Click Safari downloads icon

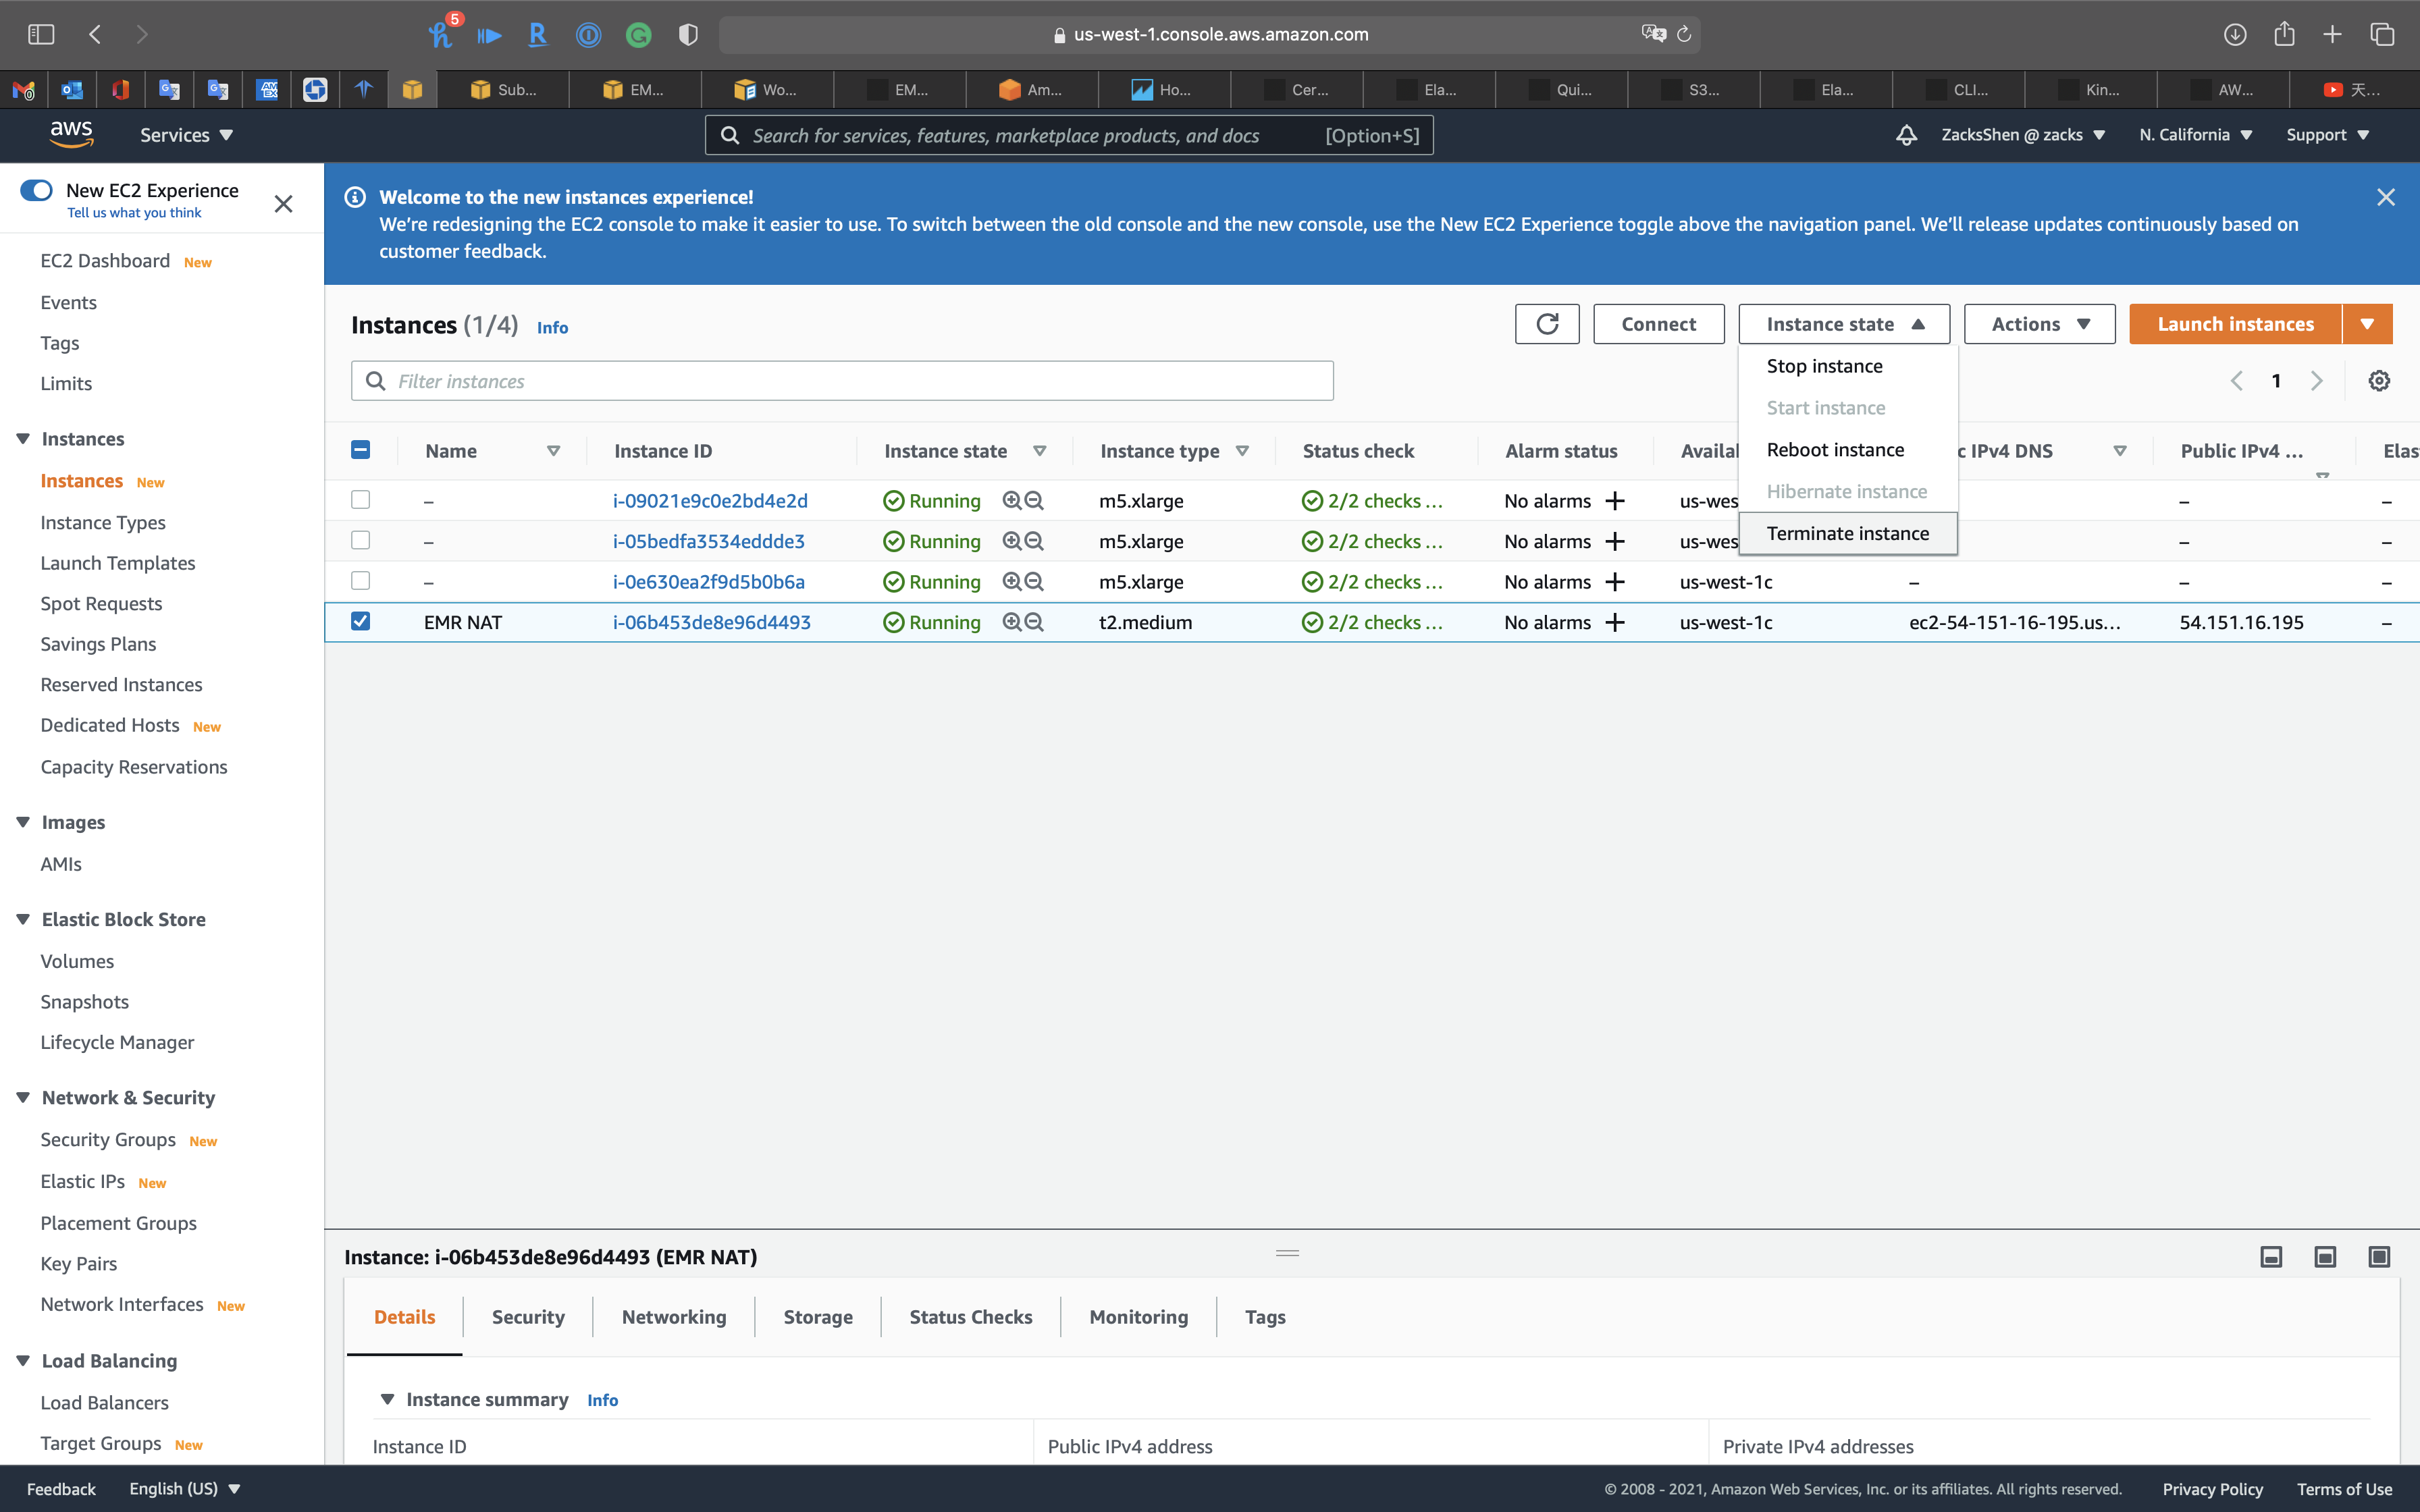tap(2235, 34)
